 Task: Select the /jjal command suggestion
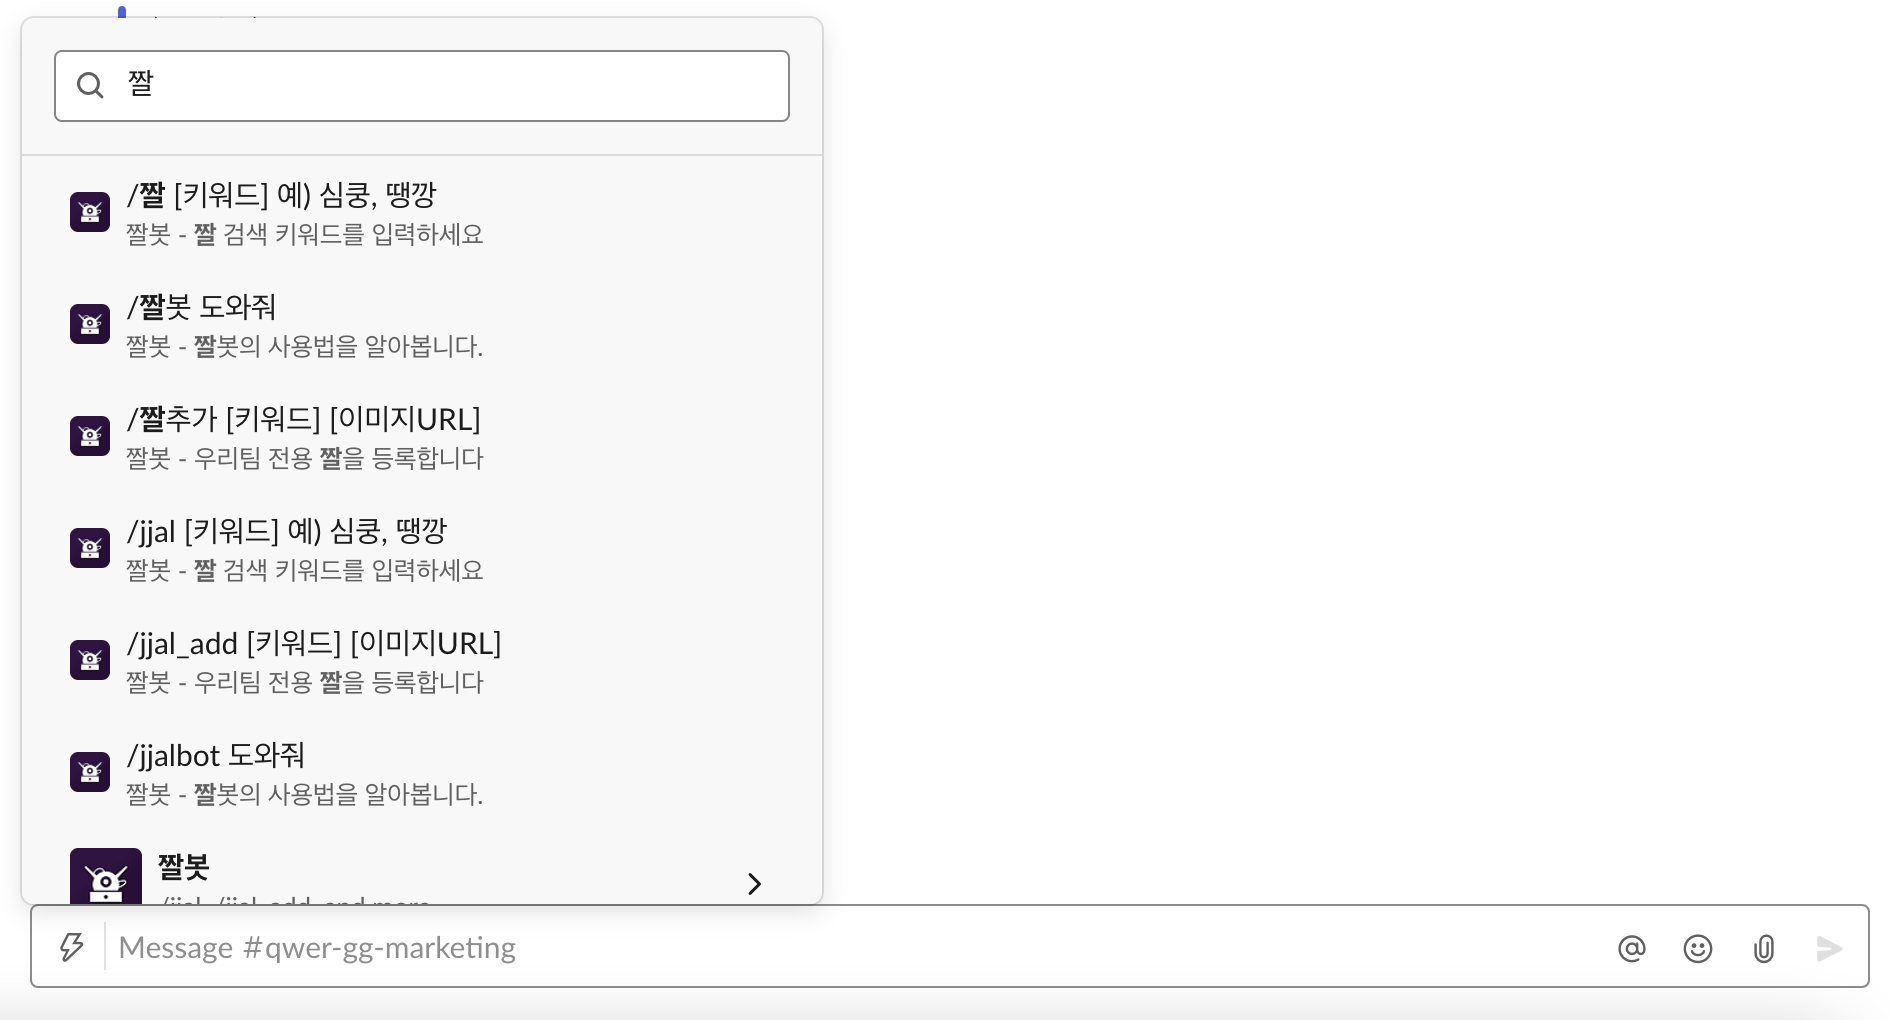pos(300,549)
